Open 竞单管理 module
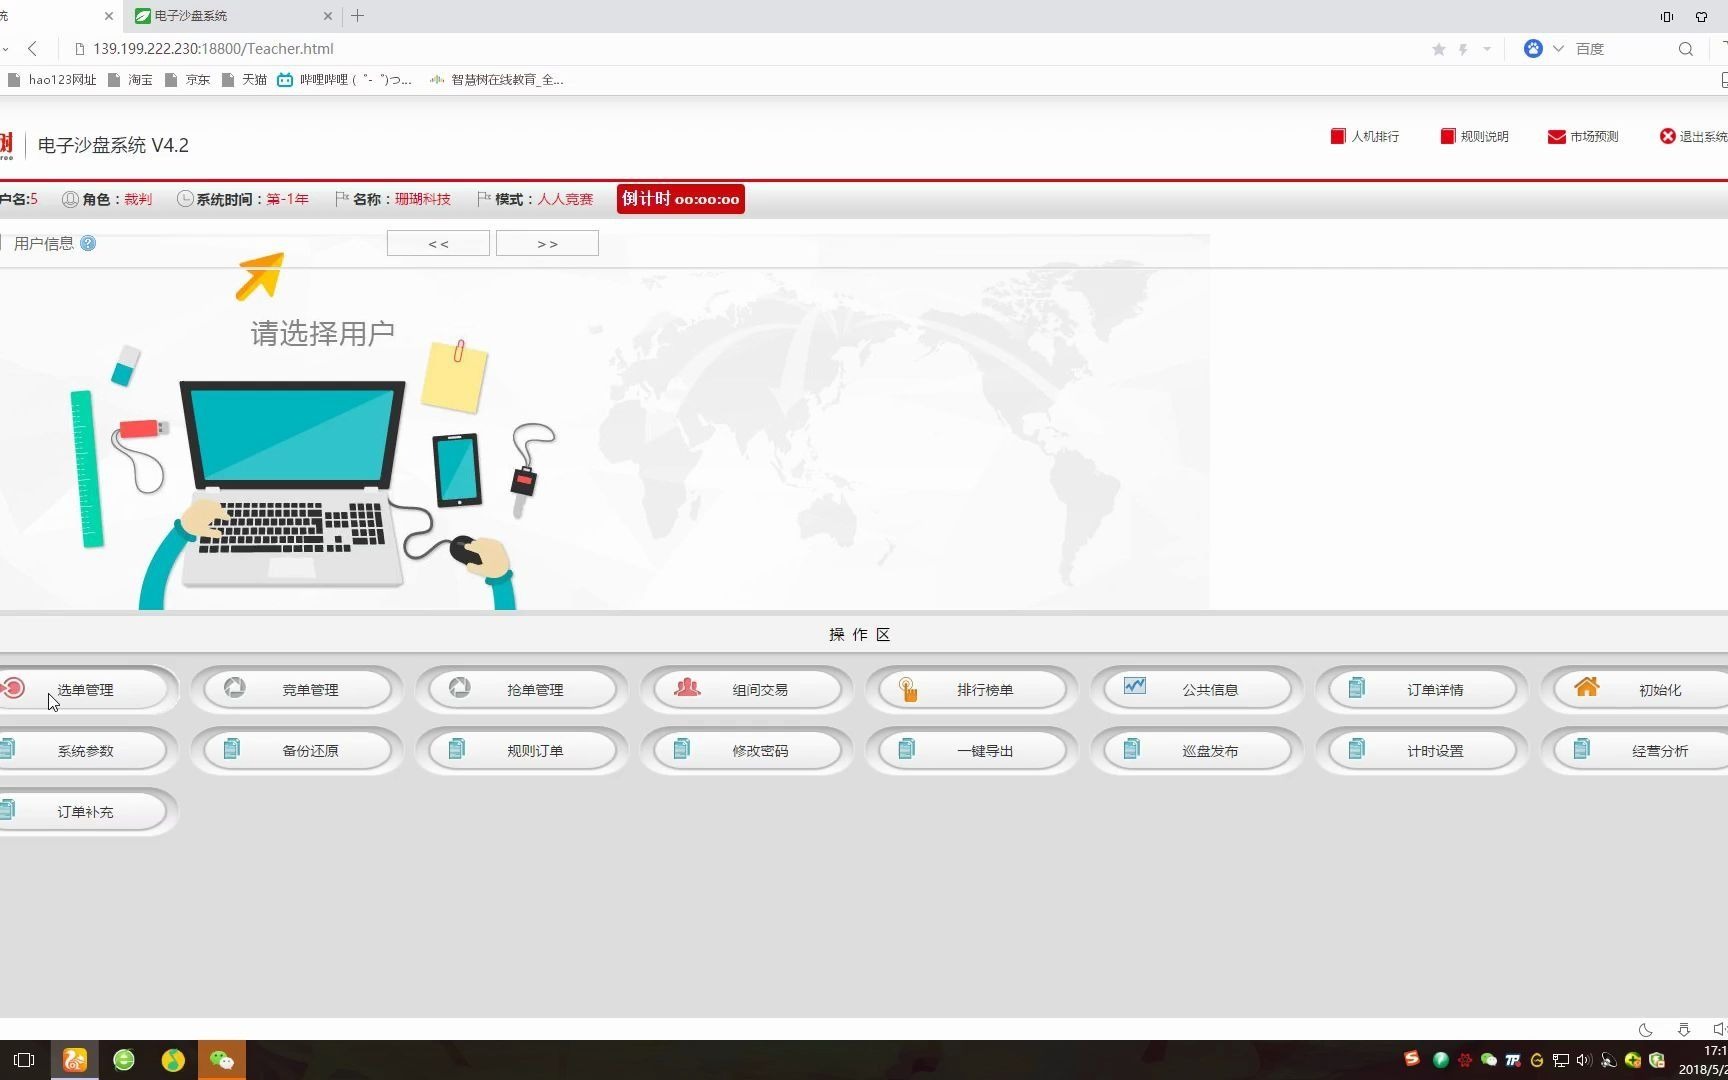This screenshot has width=1728, height=1080. (297, 690)
